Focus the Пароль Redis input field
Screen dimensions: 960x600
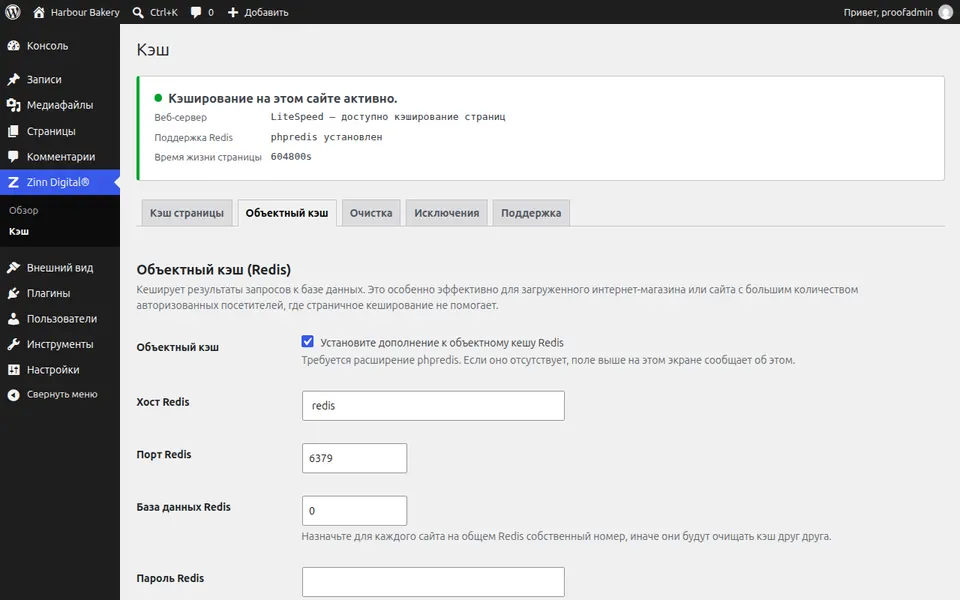click(x=433, y=582)
